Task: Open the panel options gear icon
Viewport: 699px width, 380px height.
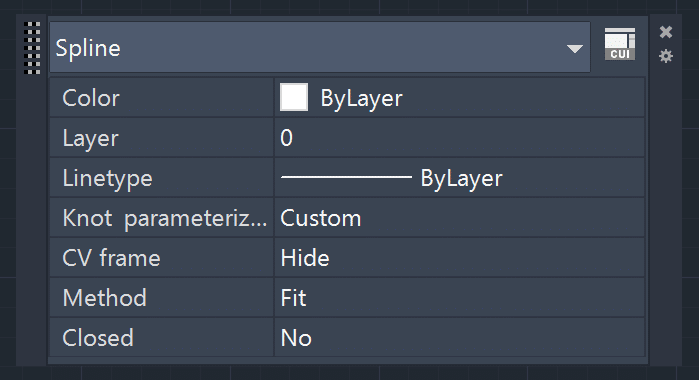Action: [x=666, y=56]
